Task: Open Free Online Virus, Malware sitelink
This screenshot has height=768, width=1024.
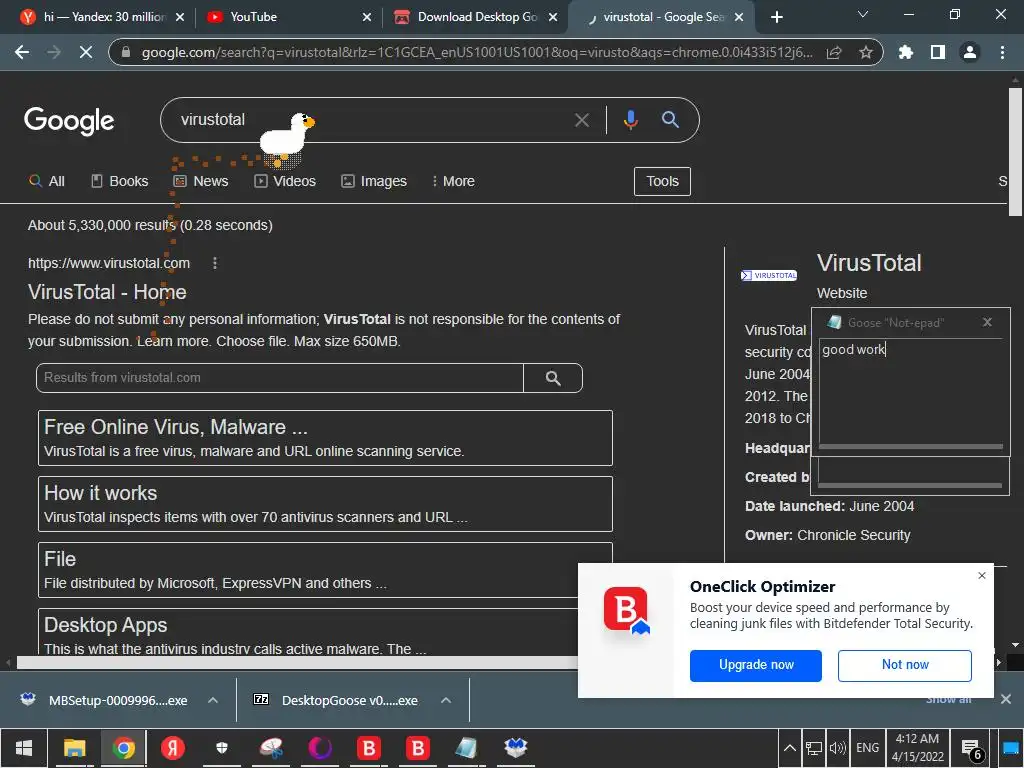Action: 176,427
